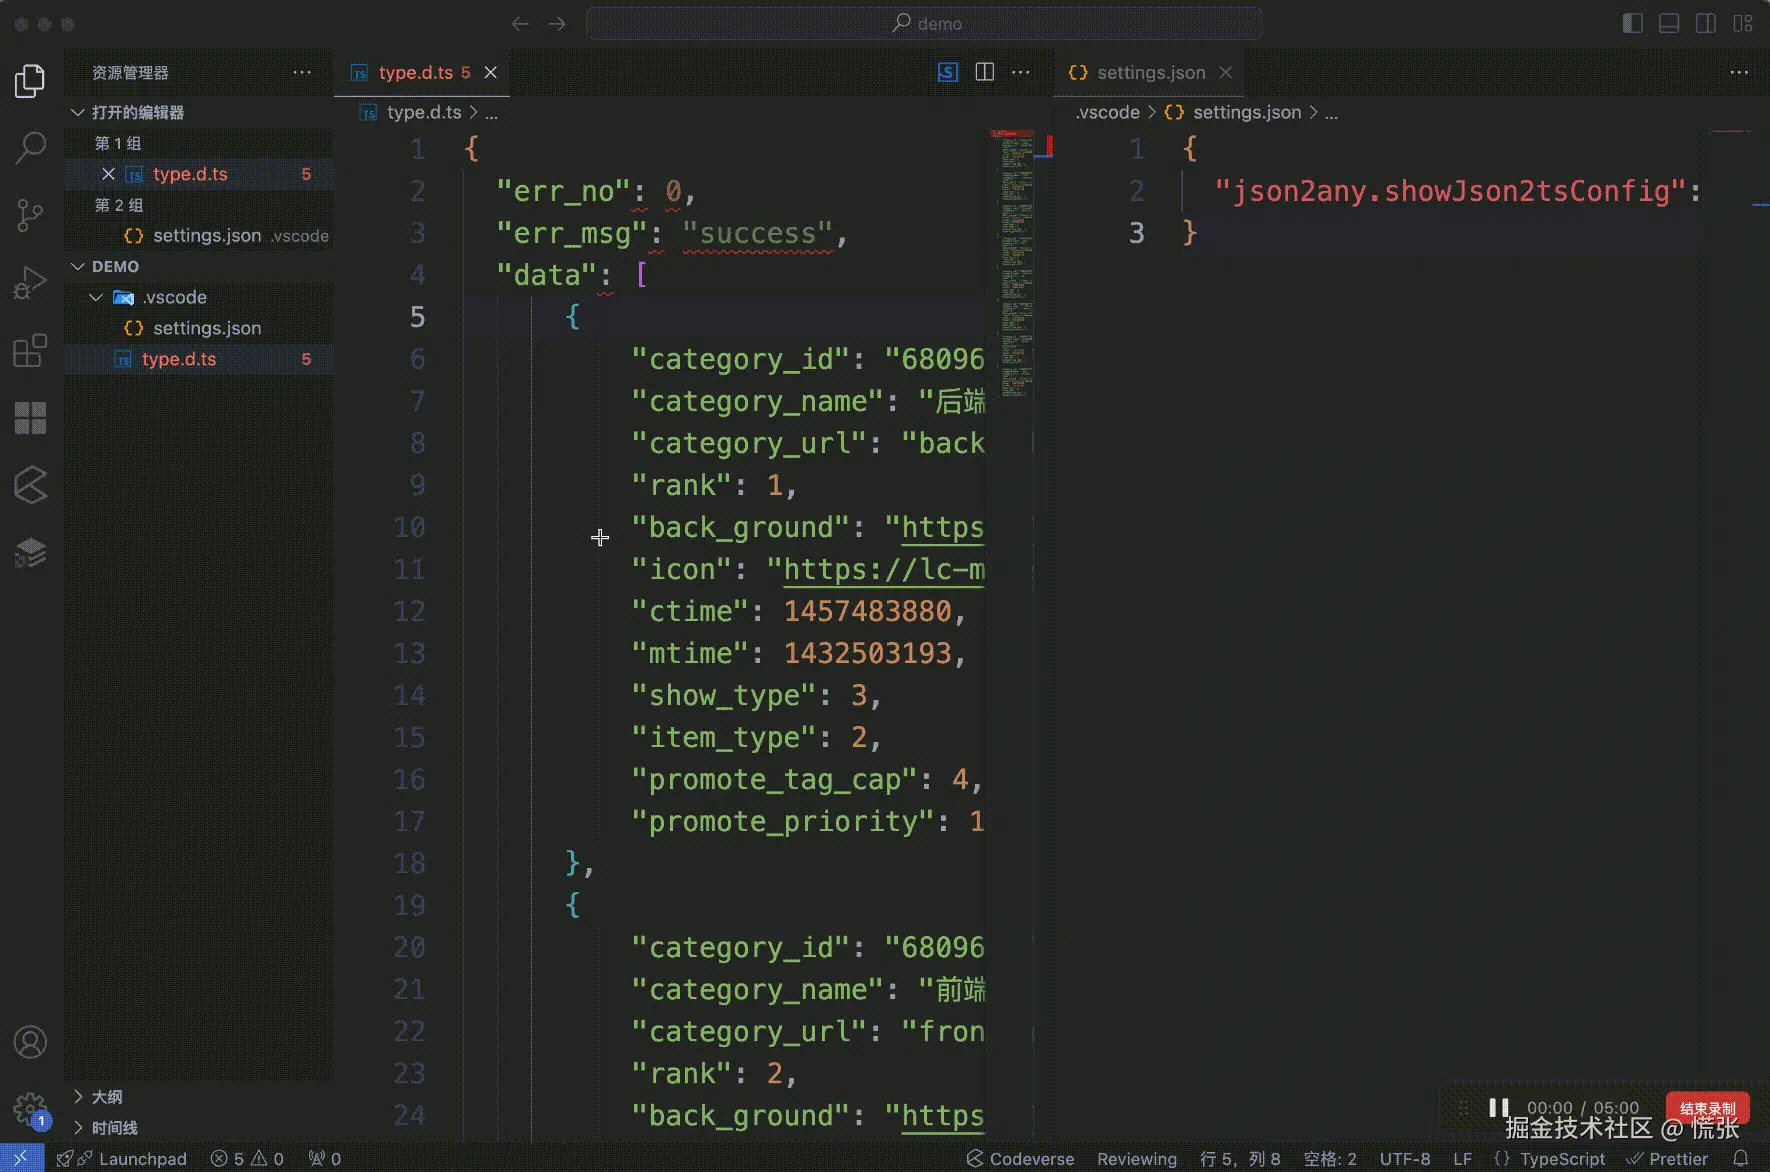The width and height of the screenshot is (1770, 1172).
Task: Open the Extensions view
Action: click(30, 350)
